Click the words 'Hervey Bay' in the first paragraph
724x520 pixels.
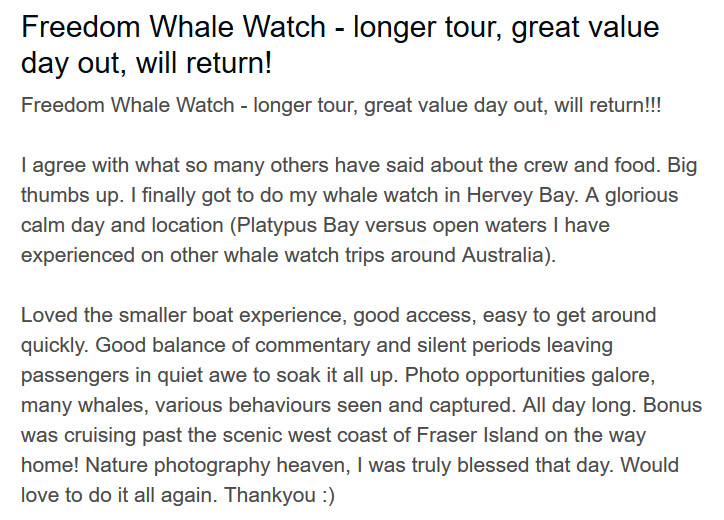(x=522, y=195)
